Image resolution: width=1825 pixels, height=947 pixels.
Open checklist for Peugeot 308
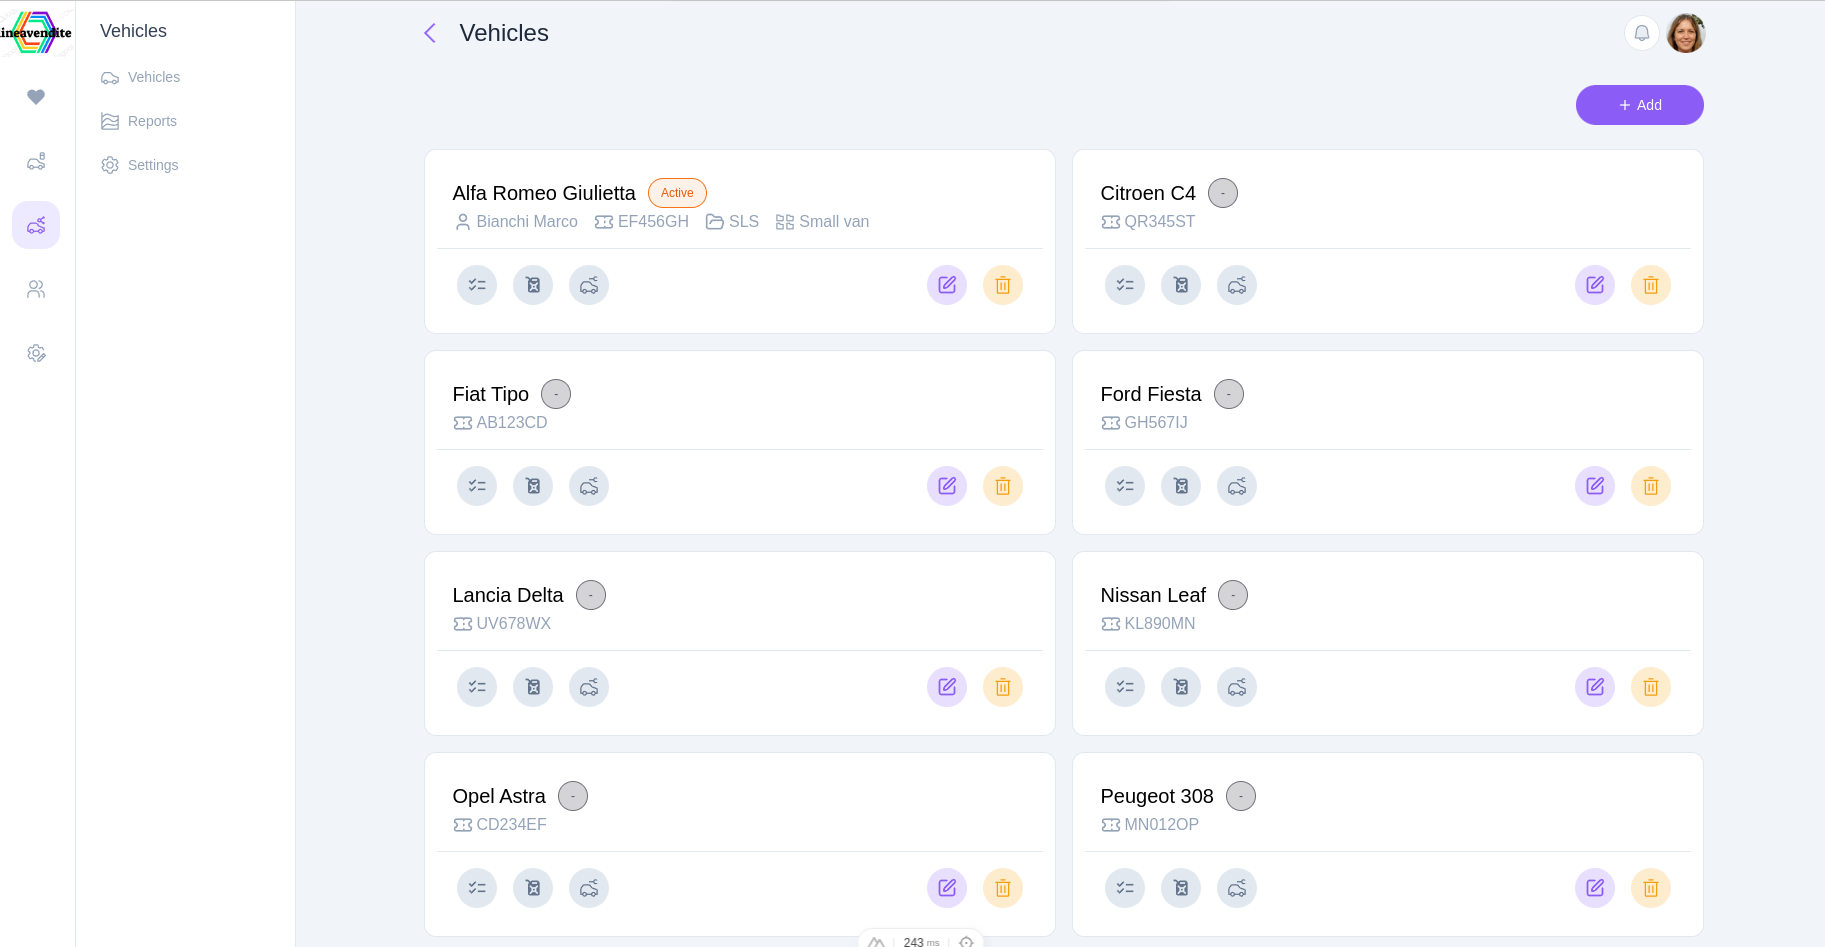[1125, 888]
